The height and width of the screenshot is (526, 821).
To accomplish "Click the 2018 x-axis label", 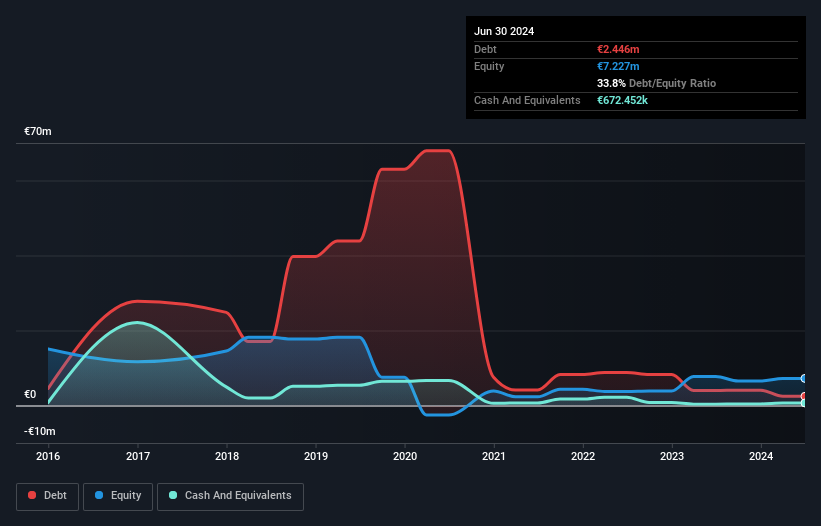I will pyautogui.click(x=227, y=456).
